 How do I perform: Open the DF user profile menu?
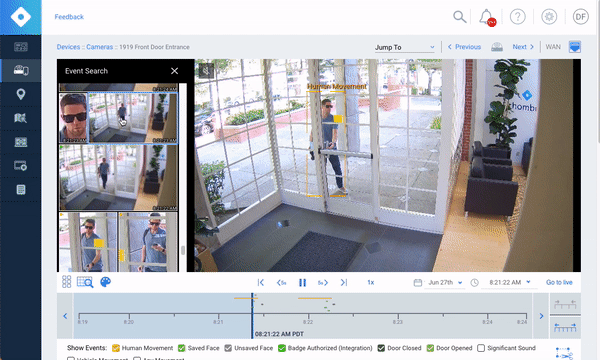coord(580,17)
